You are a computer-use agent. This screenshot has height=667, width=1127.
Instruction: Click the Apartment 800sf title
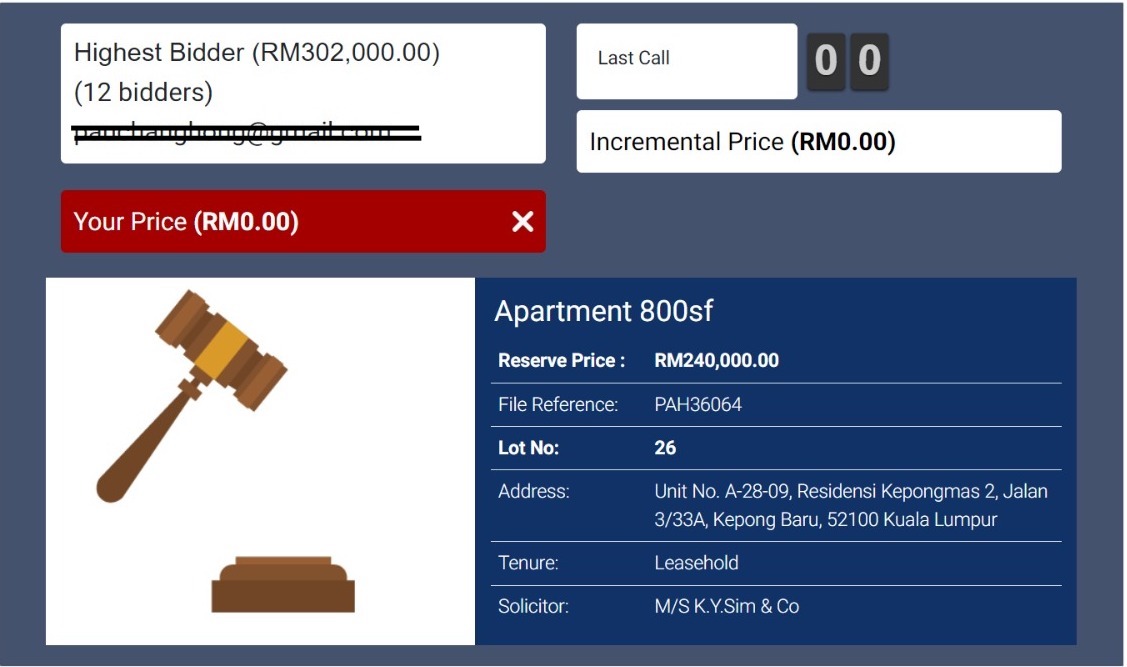click(603, 311)
